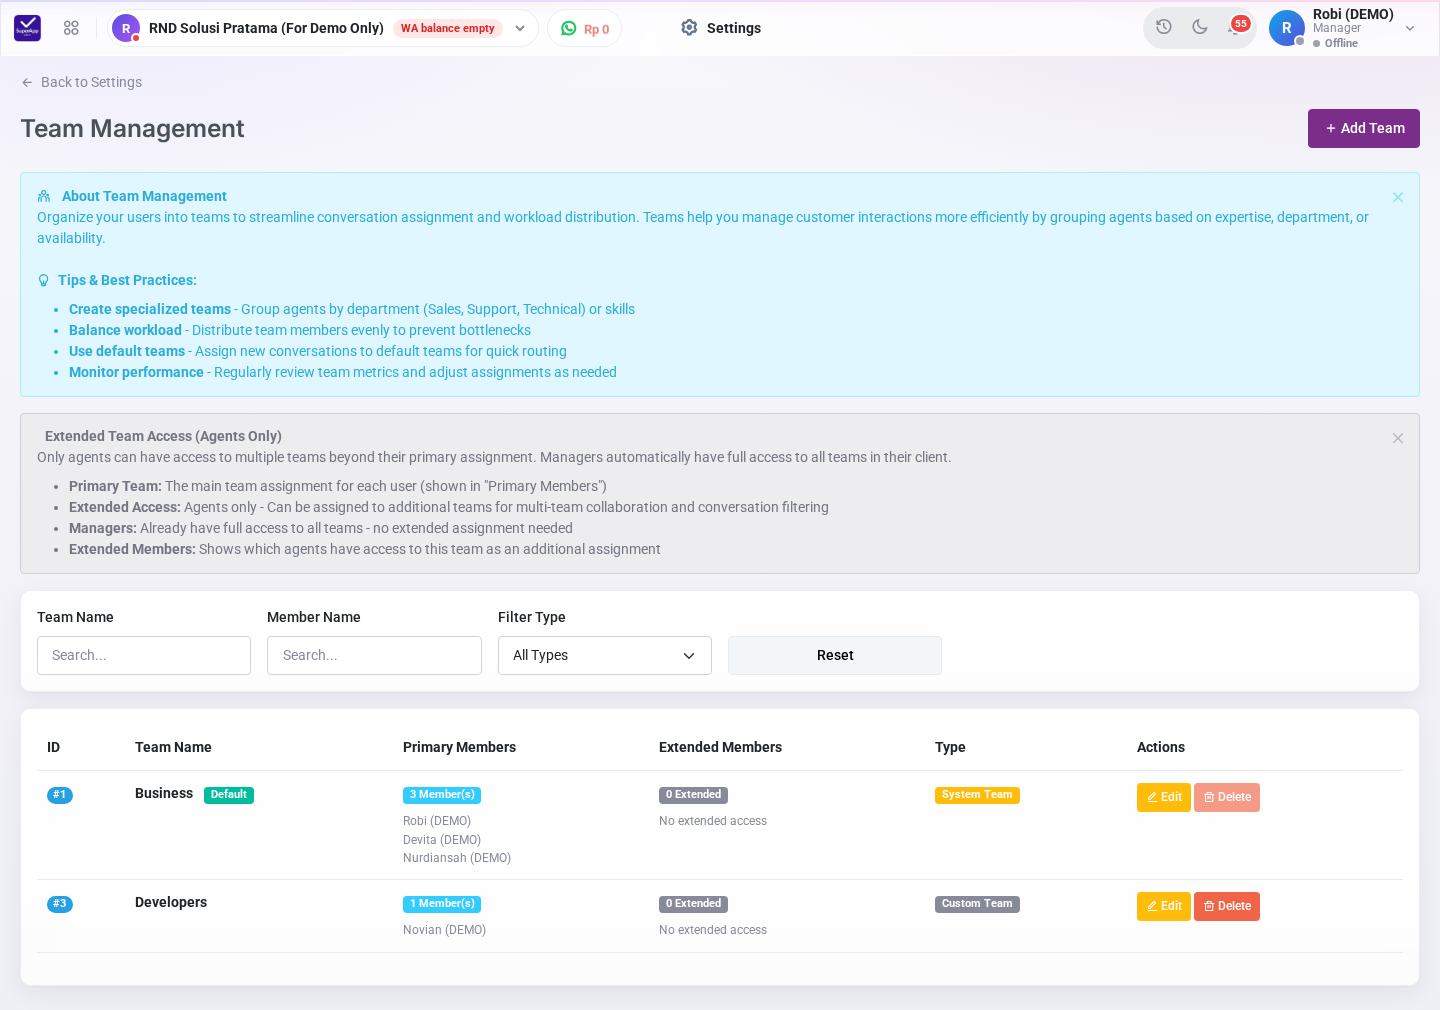
Task: Click the Primary Members column header
Action: click(x=459, y=747)
